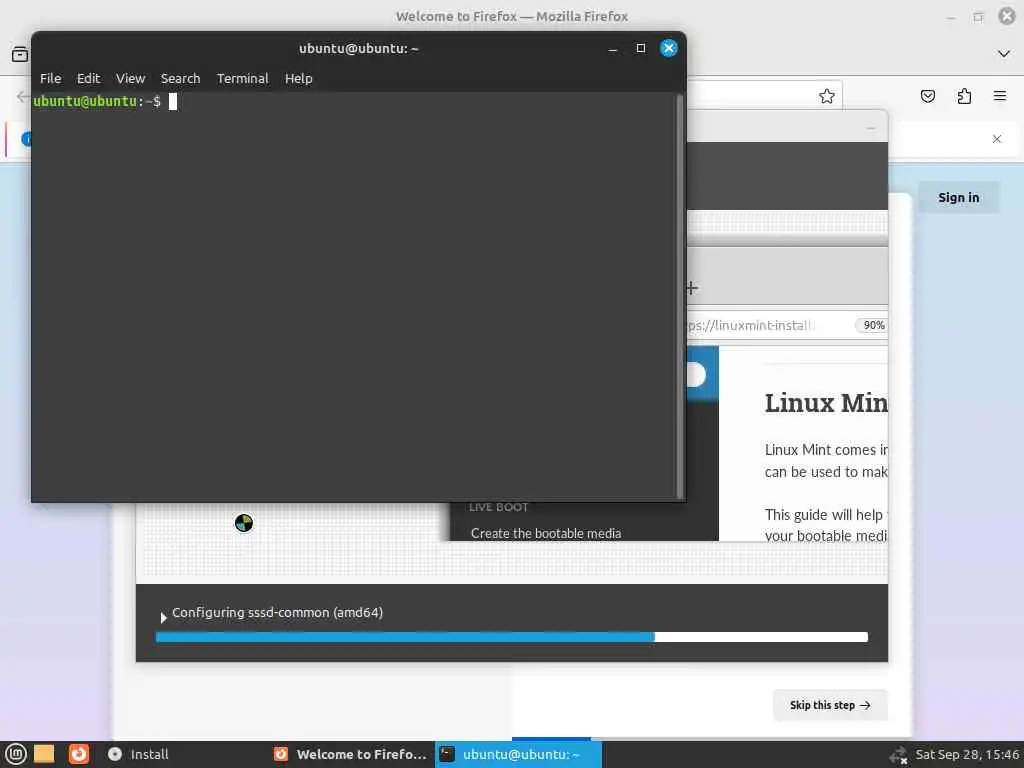
Task: Click the installer progress bar
Action: pyautogui.click(x=512, y=637)
